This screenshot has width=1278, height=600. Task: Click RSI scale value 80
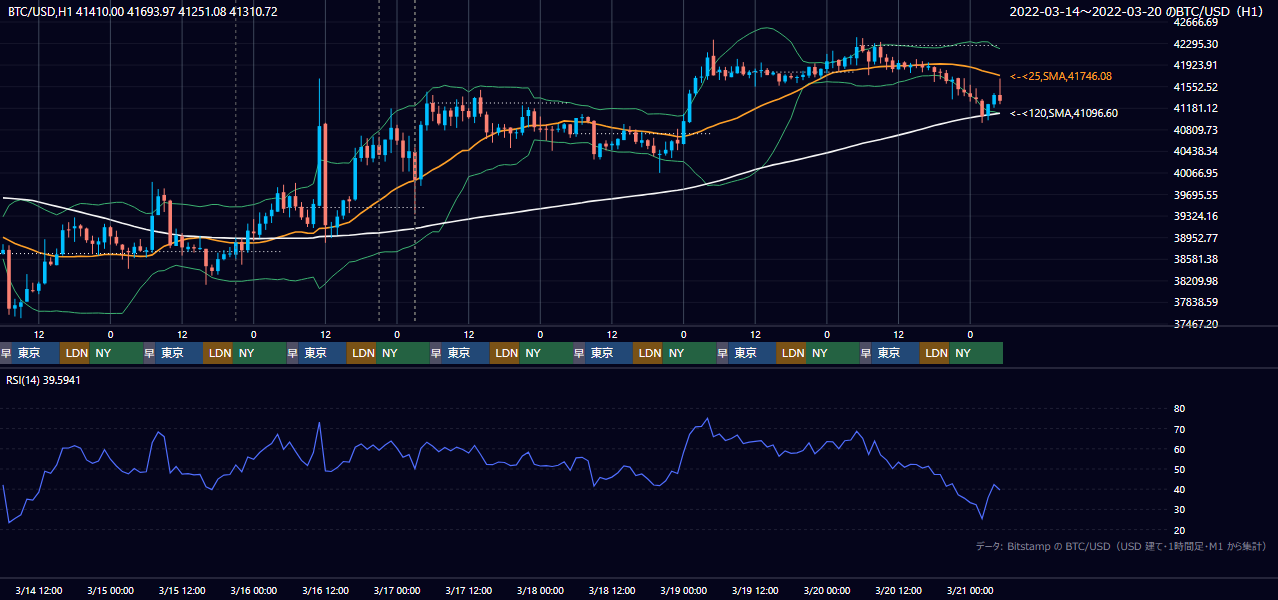coord(1179,409)
